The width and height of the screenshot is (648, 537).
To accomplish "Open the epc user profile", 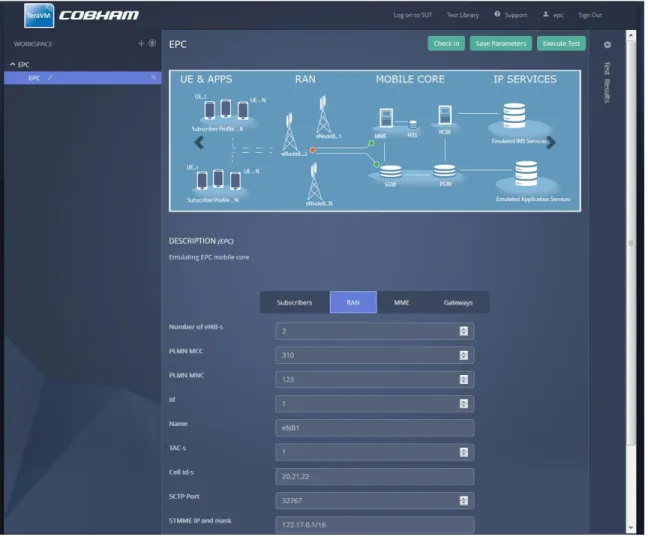I will point(553,15).
